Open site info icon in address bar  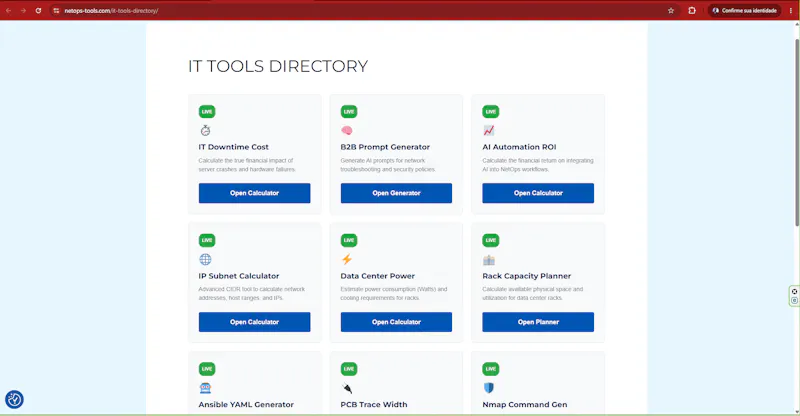(56, 10)
